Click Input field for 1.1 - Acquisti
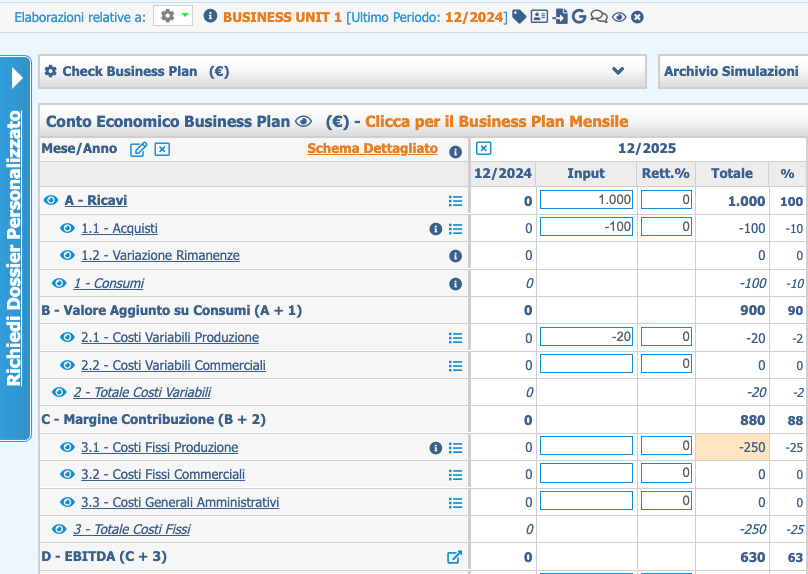 coord(586,226)
